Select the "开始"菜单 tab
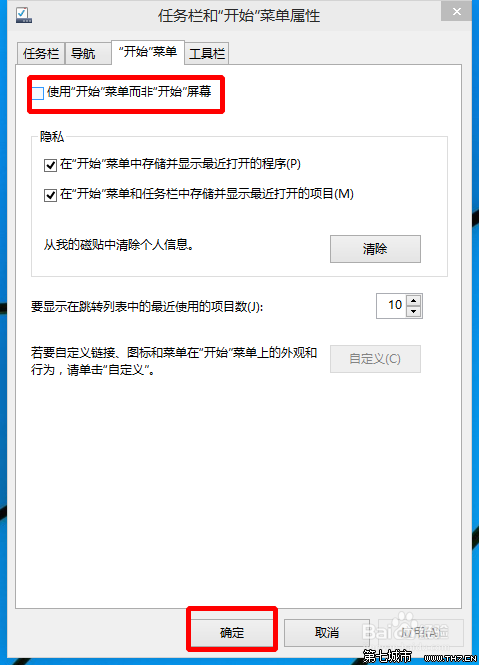 click(148, 52)
